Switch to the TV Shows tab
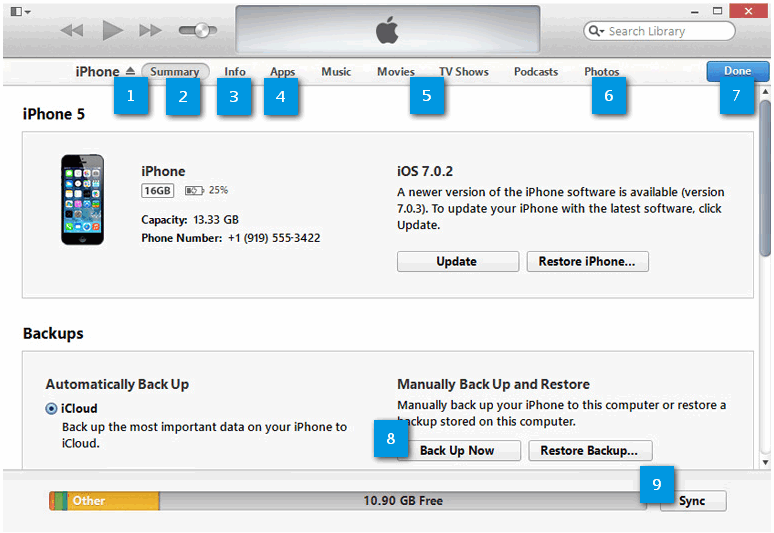 point(464,72)
